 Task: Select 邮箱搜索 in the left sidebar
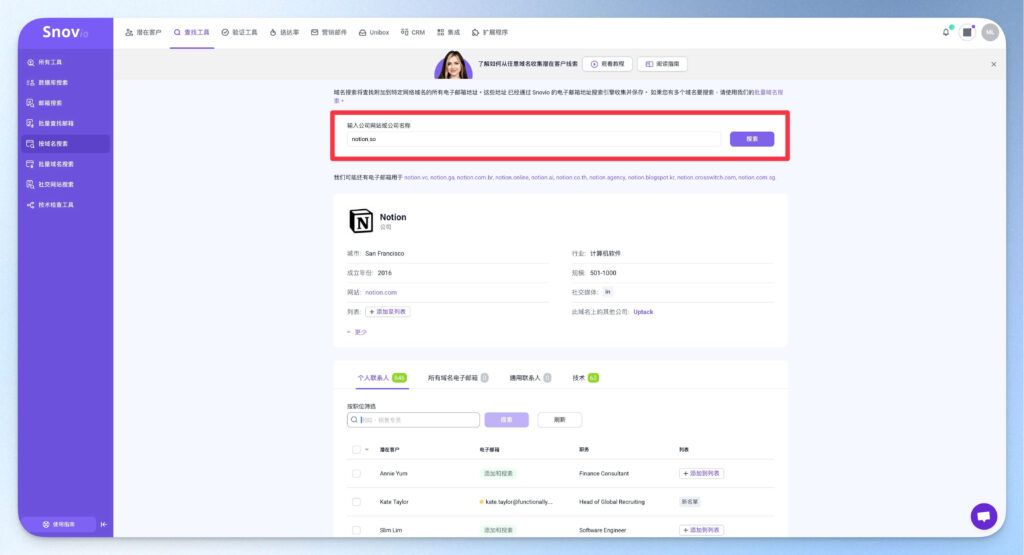click(65, 103)
